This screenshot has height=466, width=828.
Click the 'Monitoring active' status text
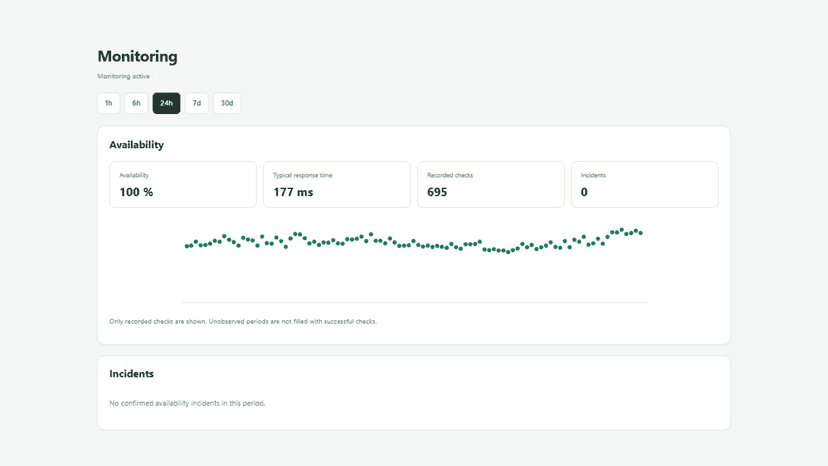[124, 76]
